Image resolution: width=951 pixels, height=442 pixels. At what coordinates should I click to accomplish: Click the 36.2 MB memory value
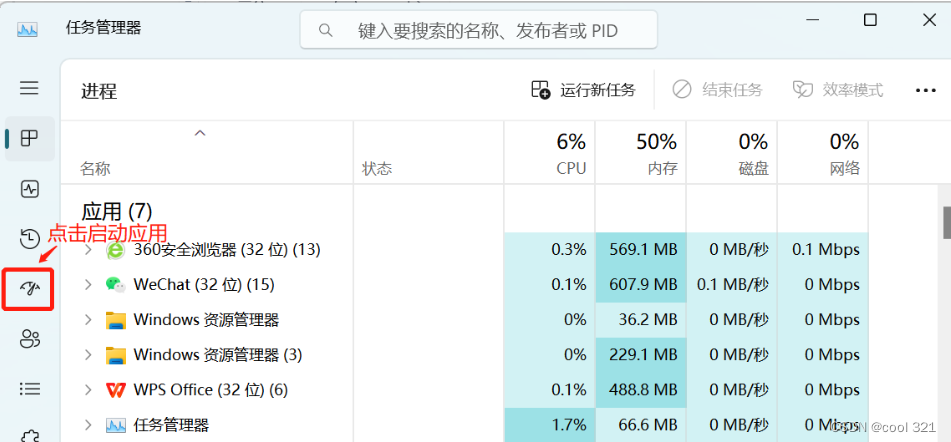648,320
